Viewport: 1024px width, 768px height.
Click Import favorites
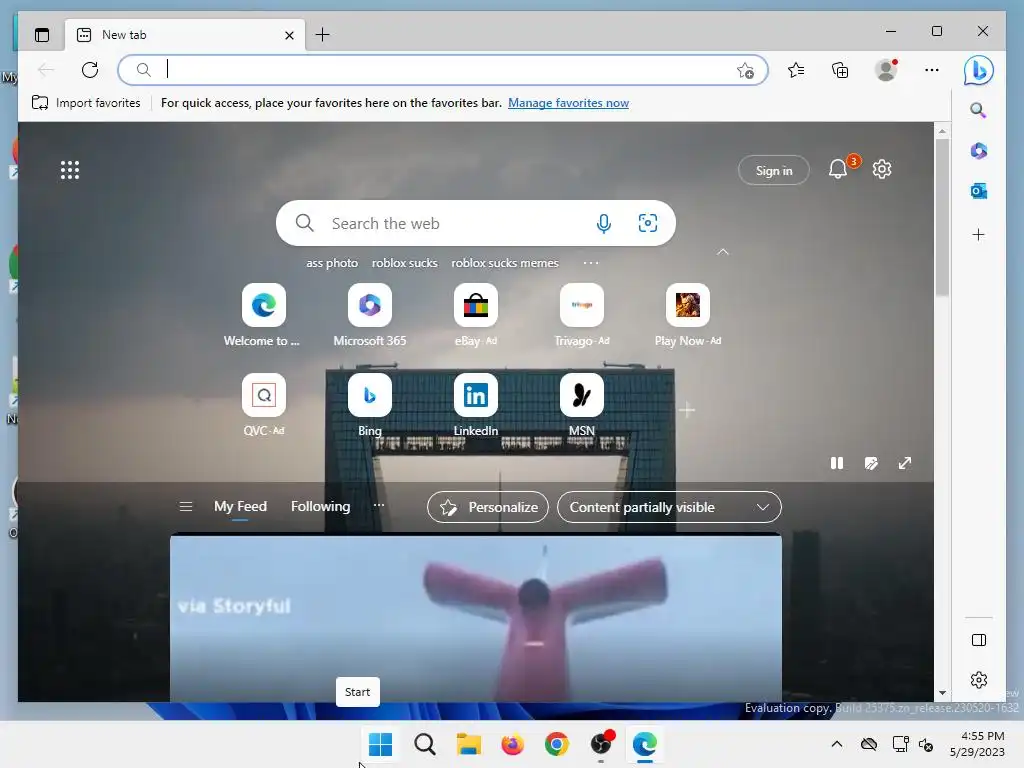pos(86,103)
